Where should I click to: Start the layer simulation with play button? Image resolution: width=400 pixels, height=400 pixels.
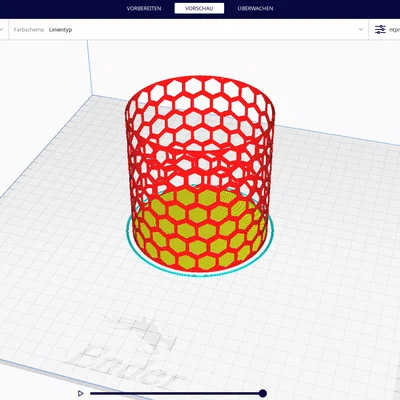80,393
